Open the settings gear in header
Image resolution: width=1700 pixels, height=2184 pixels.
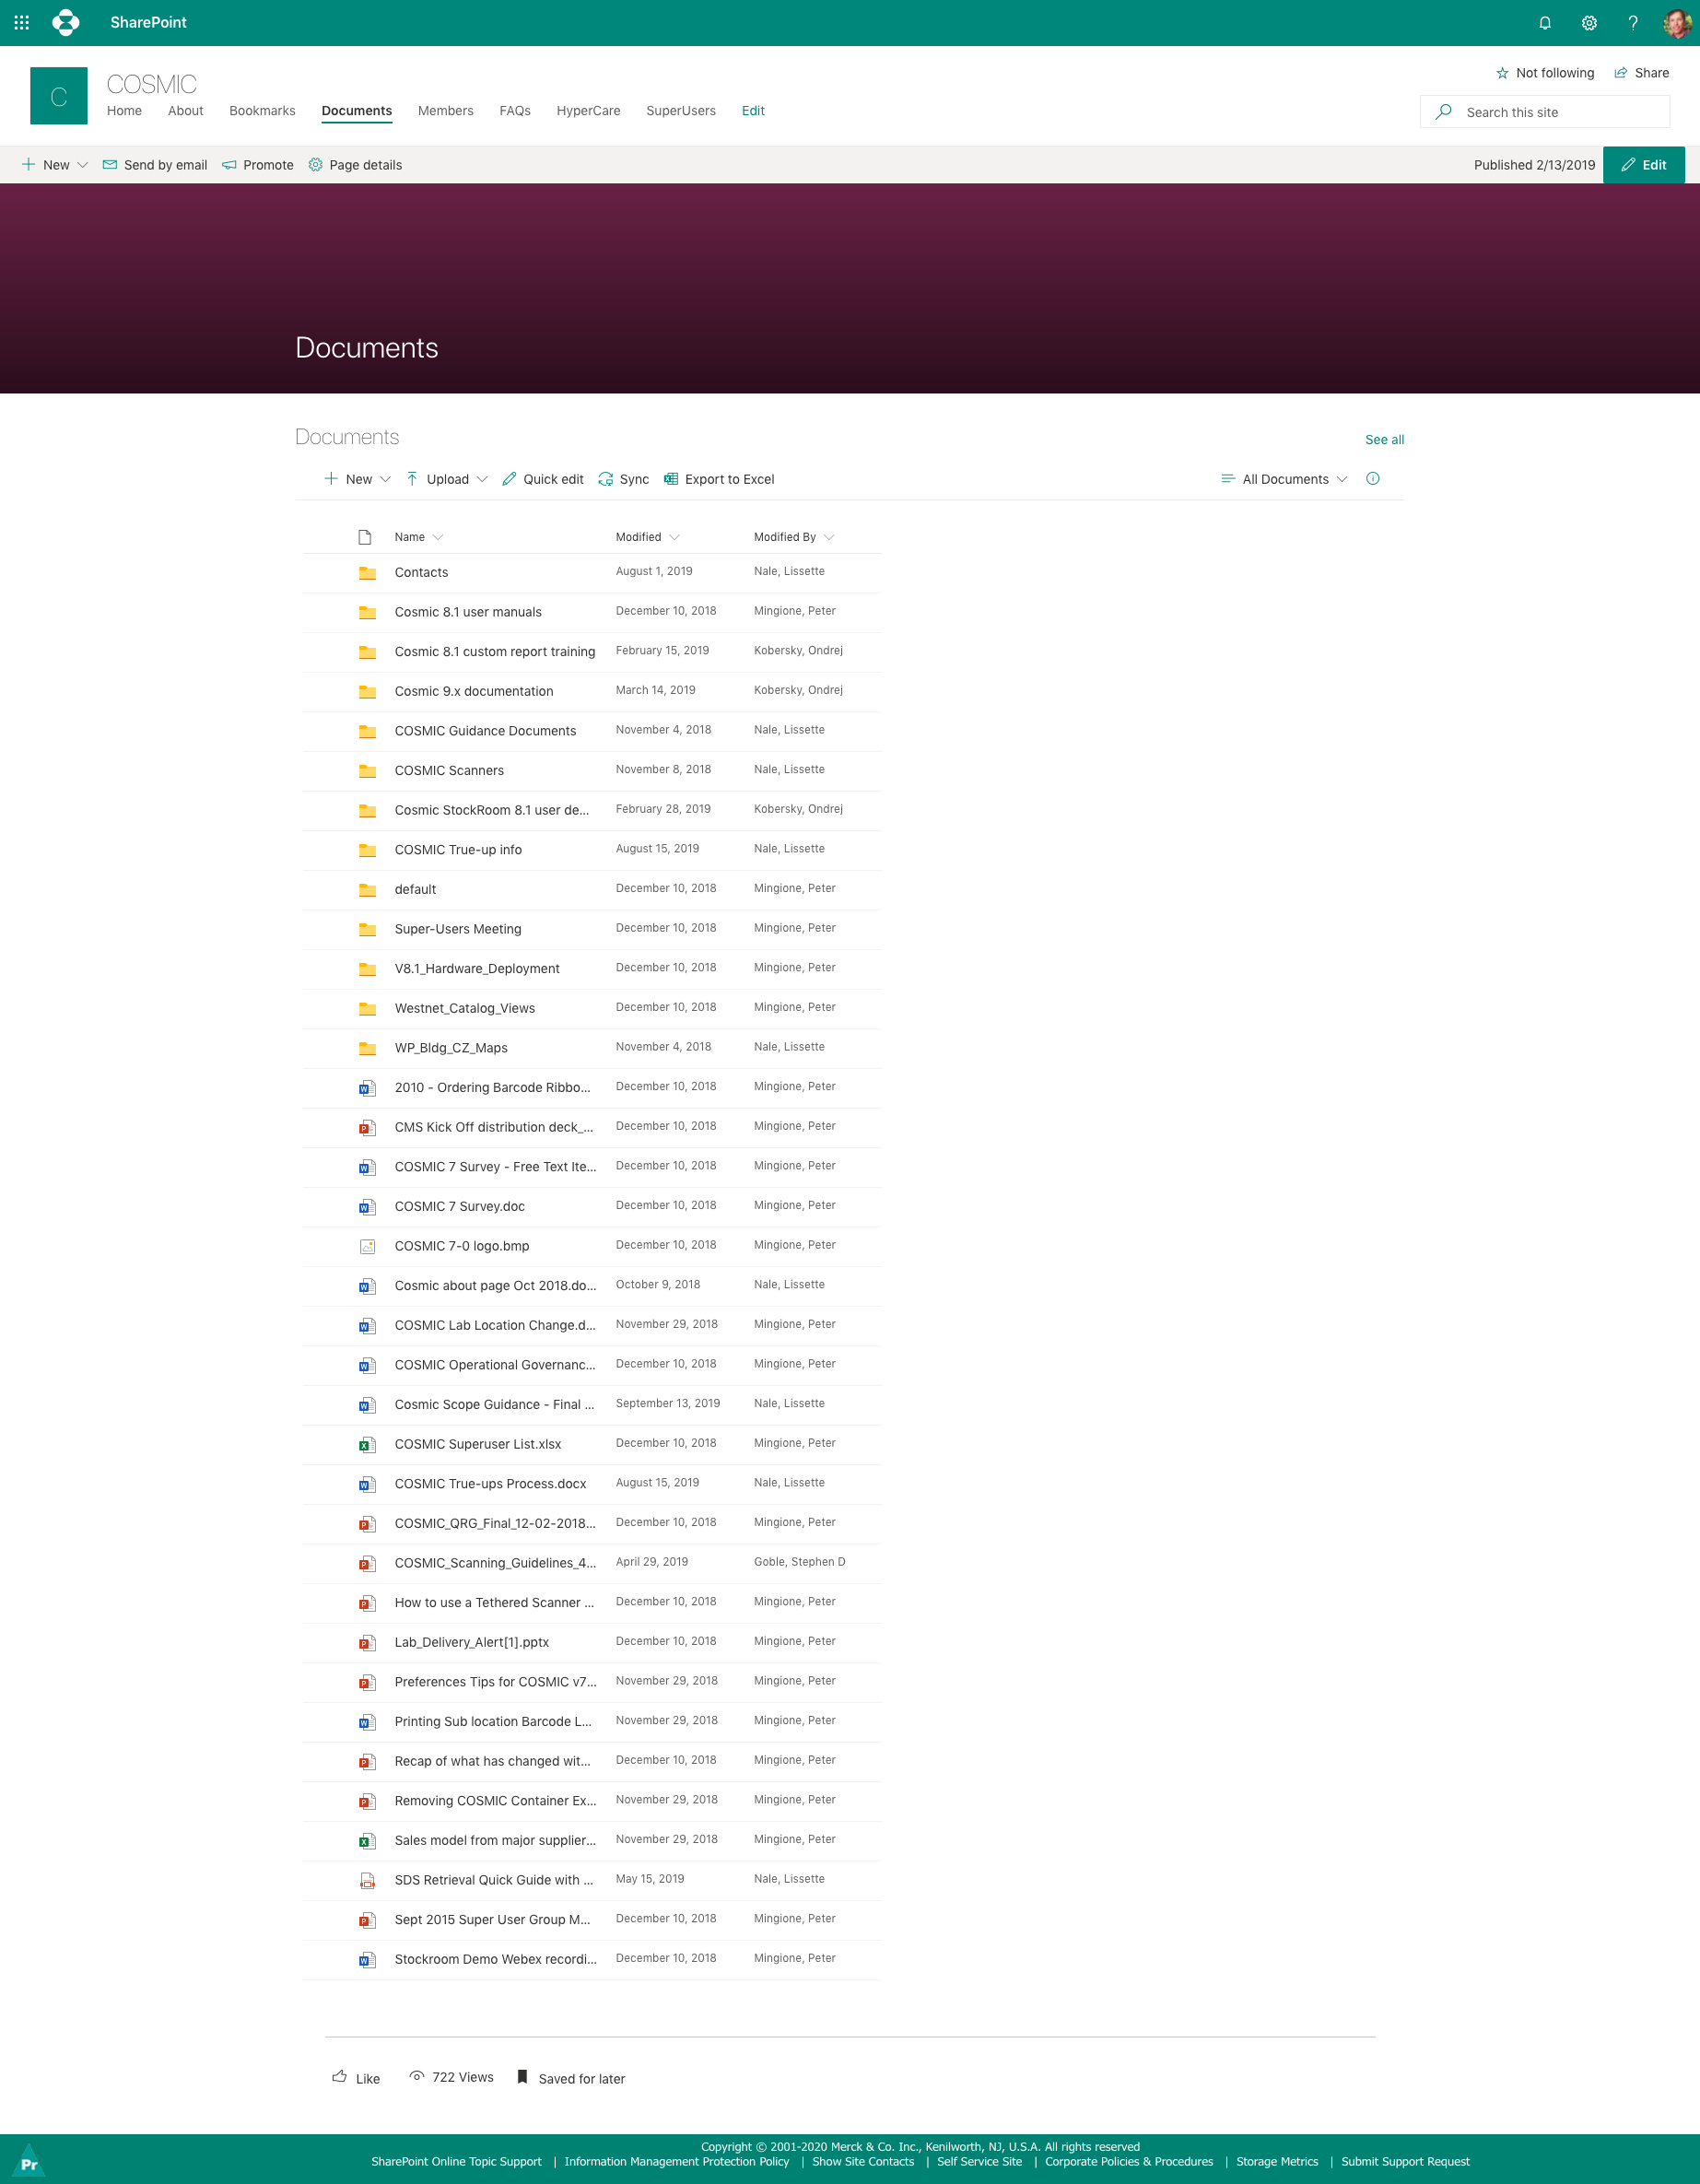pyautogui.click(x=1588, y=23)
